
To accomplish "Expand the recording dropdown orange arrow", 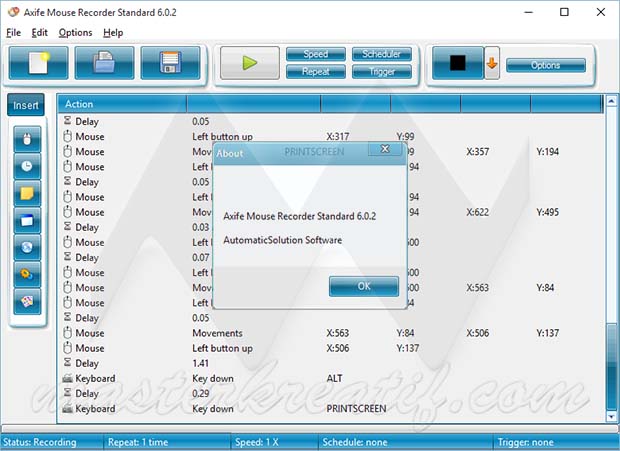I will pyautogui.click(x=492, y=63).
